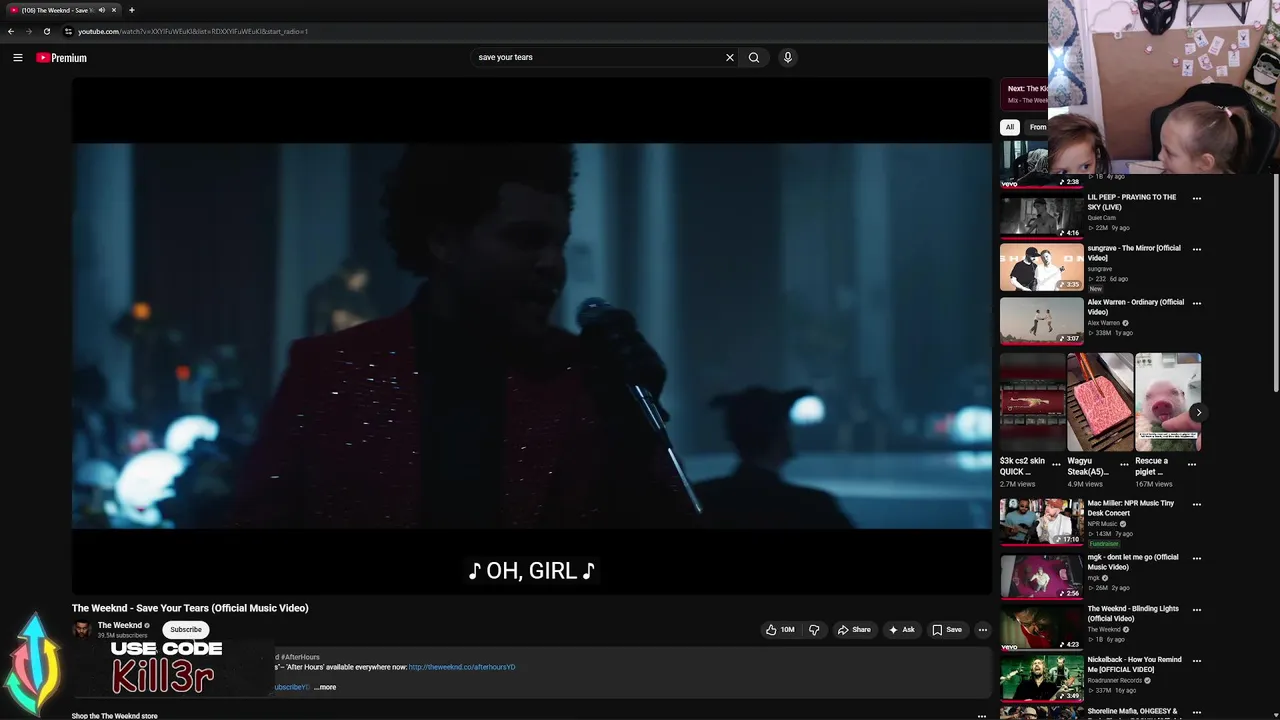1280x720 pixels.
Task: Open the theweeknd.co/afterhoursYD link
Action: 462,667
